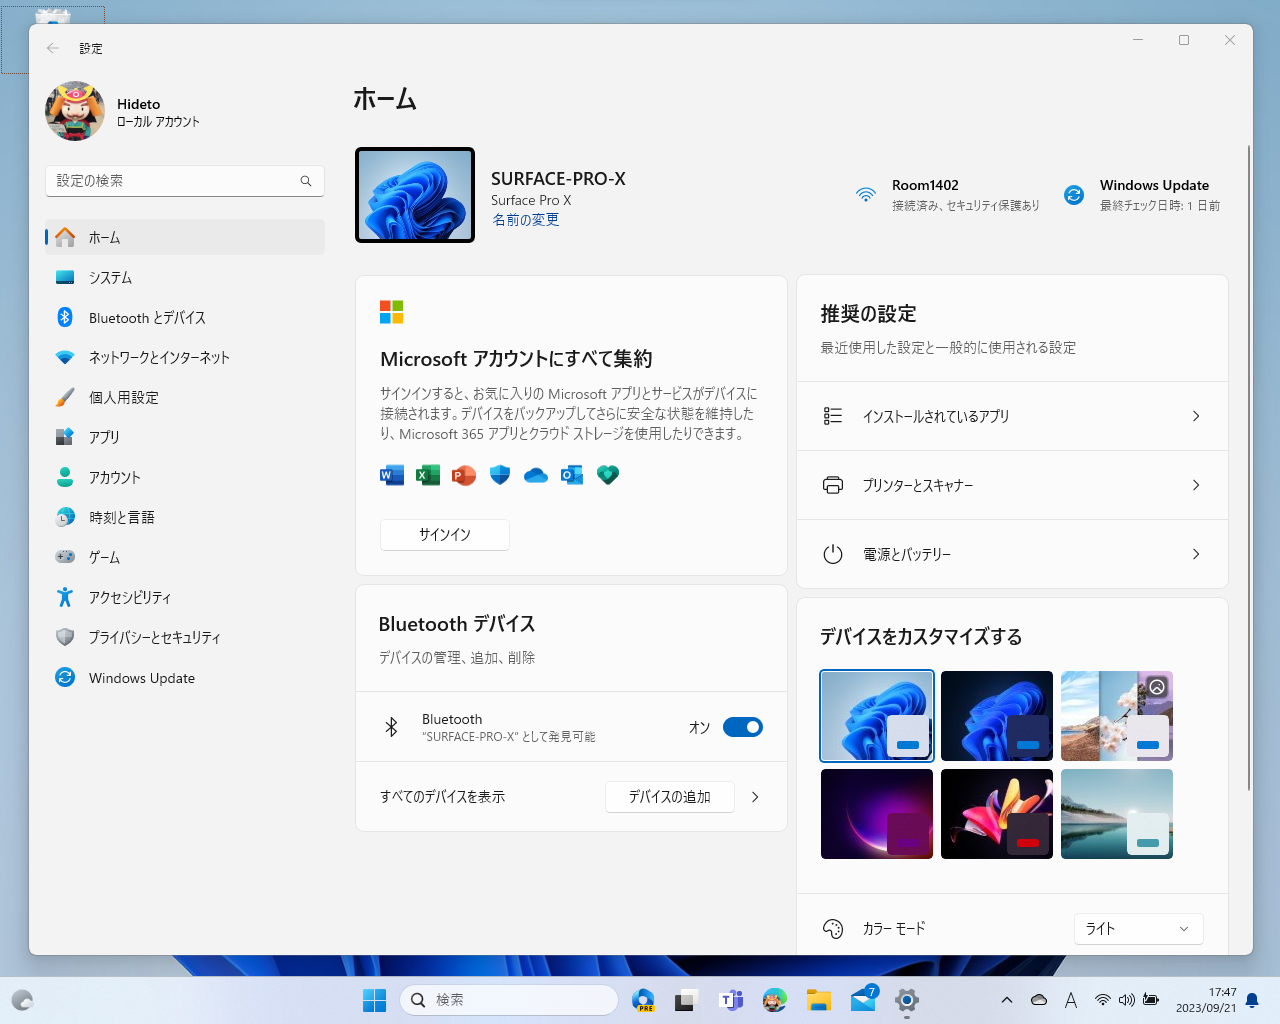Launch Microsoft Teams from the taskbar
Viewport: 1280px width, 1024px height.
click(x=731, y=999)
